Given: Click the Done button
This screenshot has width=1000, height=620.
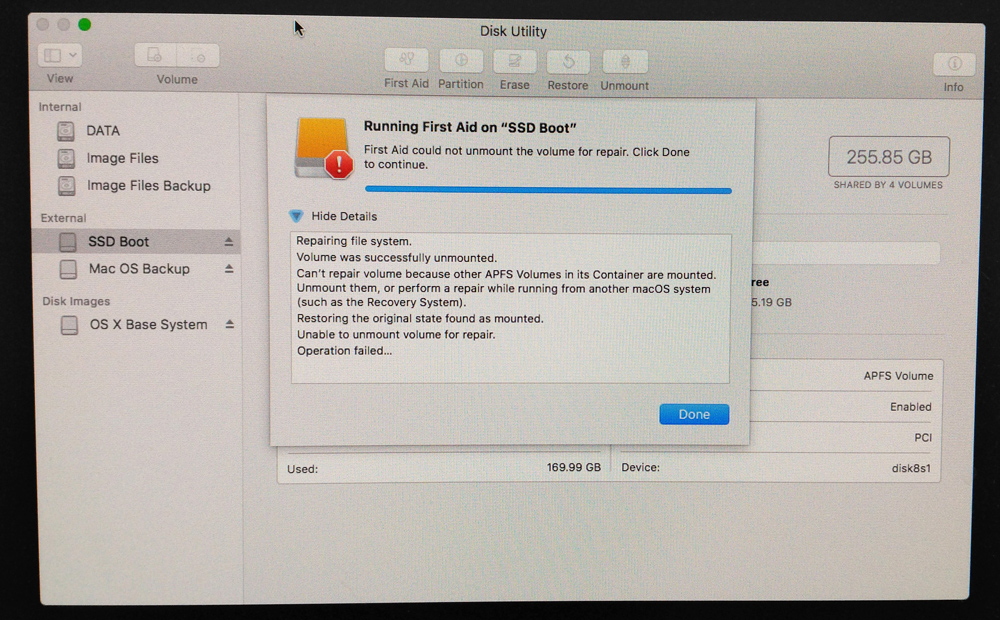Looking at the screenshot, I should [x=694, y=414].
